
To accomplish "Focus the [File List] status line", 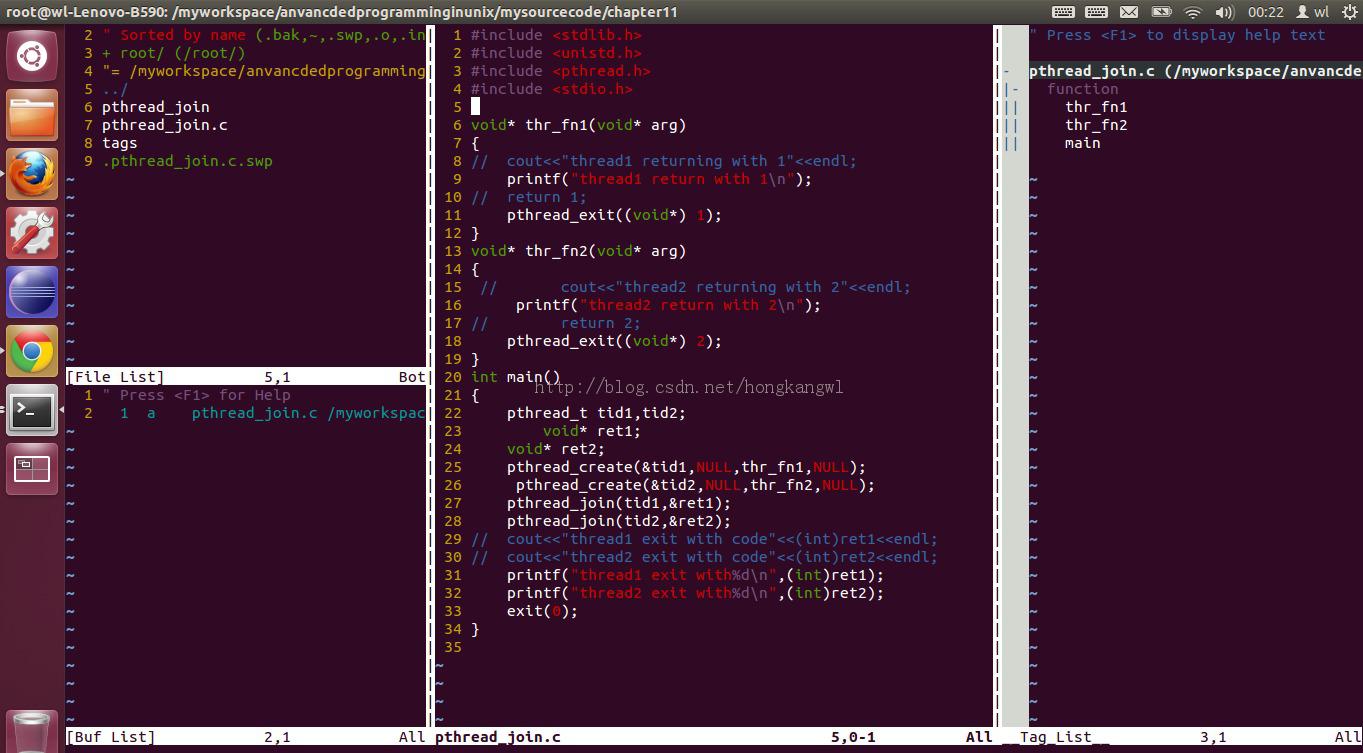I will click(247, 377).
